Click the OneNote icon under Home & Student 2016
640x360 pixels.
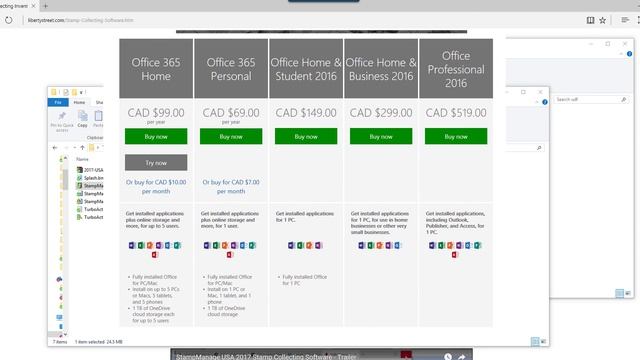(318, 245)
